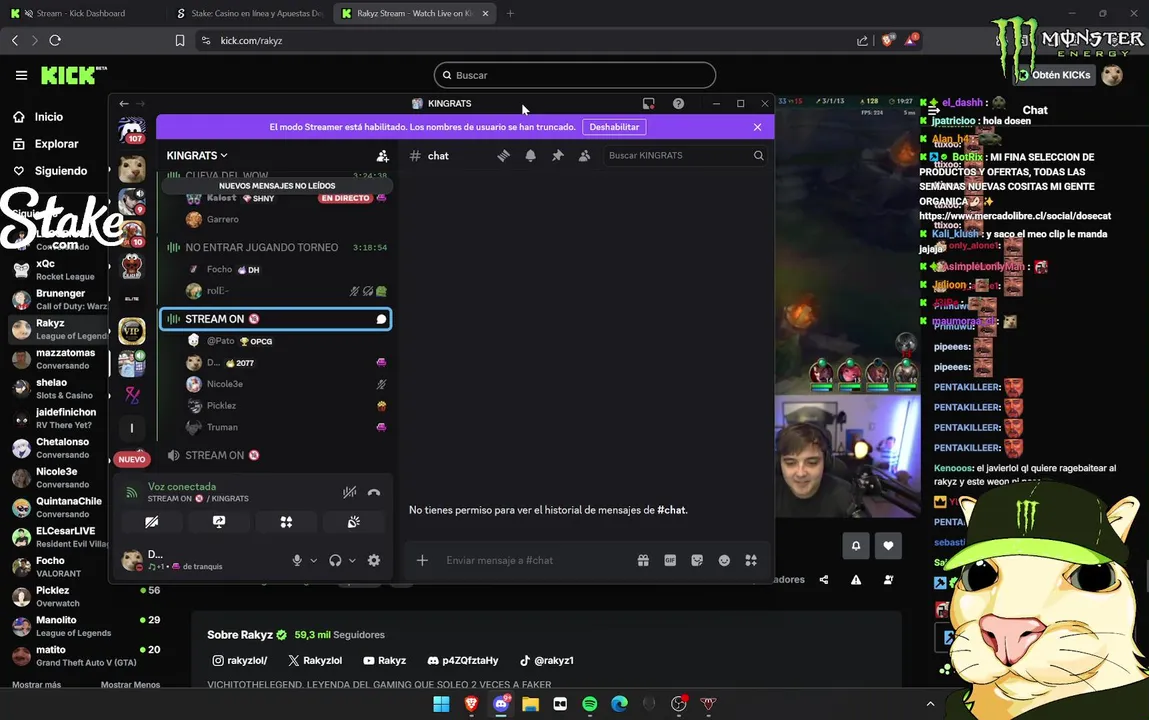Reload the kick.com/rakyz page
The width and height of the screenshot is (1149, 720).
(55, 41)
